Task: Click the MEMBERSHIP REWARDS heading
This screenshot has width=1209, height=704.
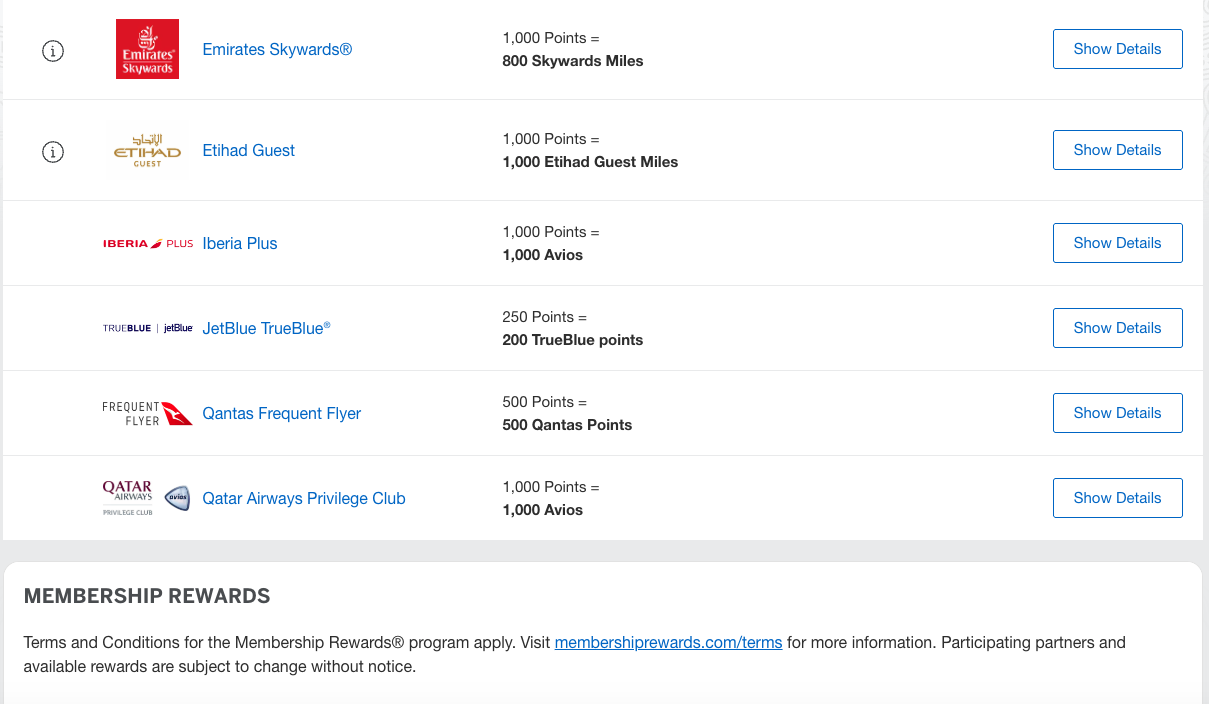Action: [x=147, y=596]
